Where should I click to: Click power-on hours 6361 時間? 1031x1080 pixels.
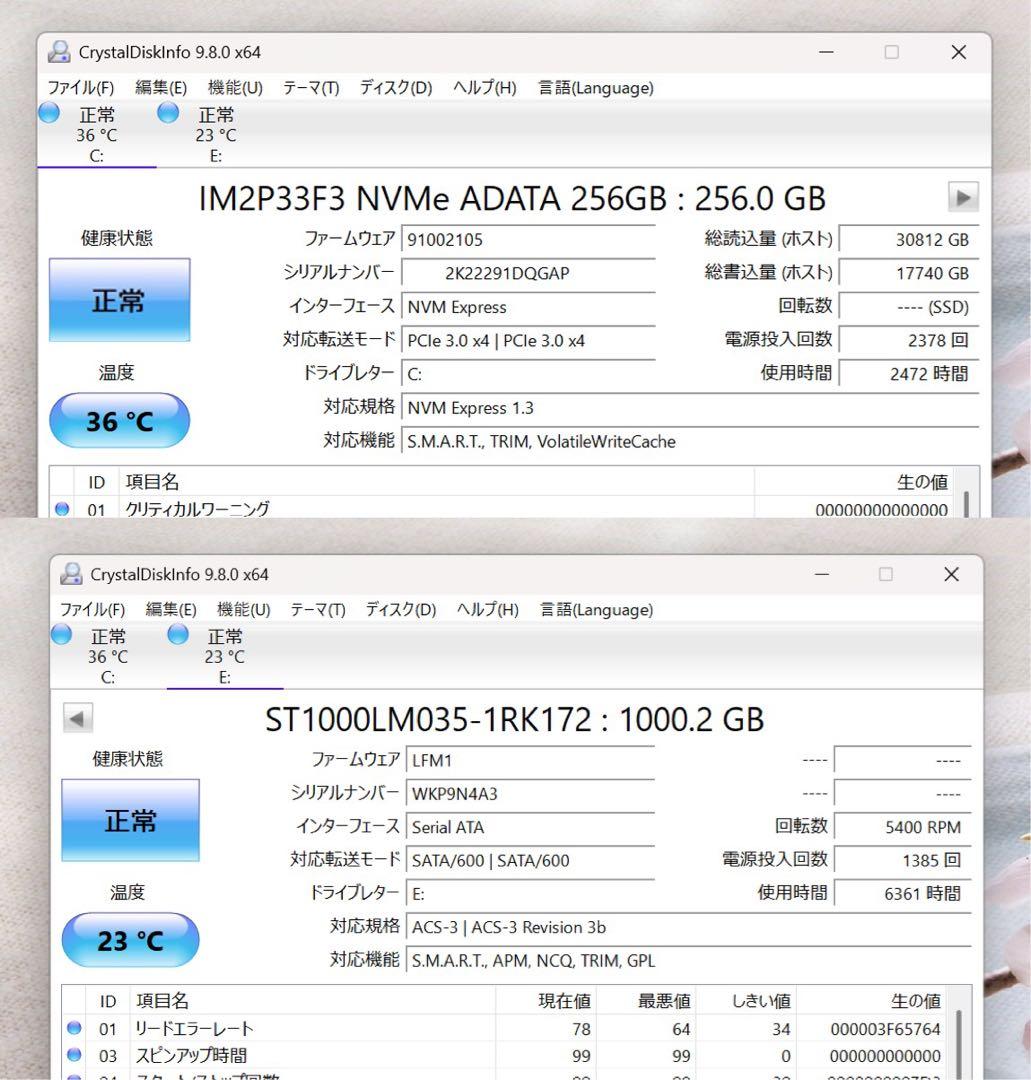903,894
